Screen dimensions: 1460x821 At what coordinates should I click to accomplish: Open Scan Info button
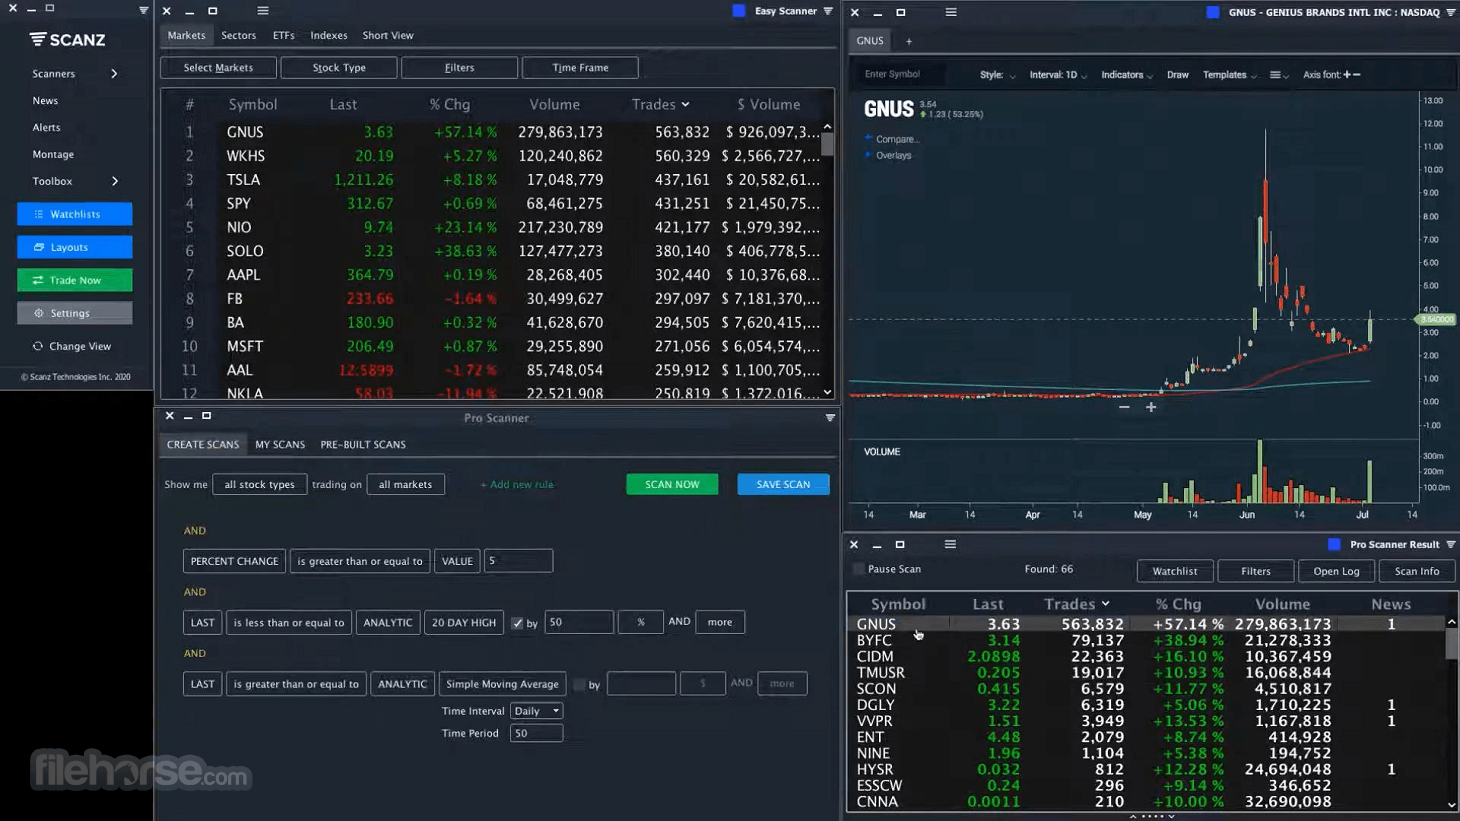[x=1417, y=571]
